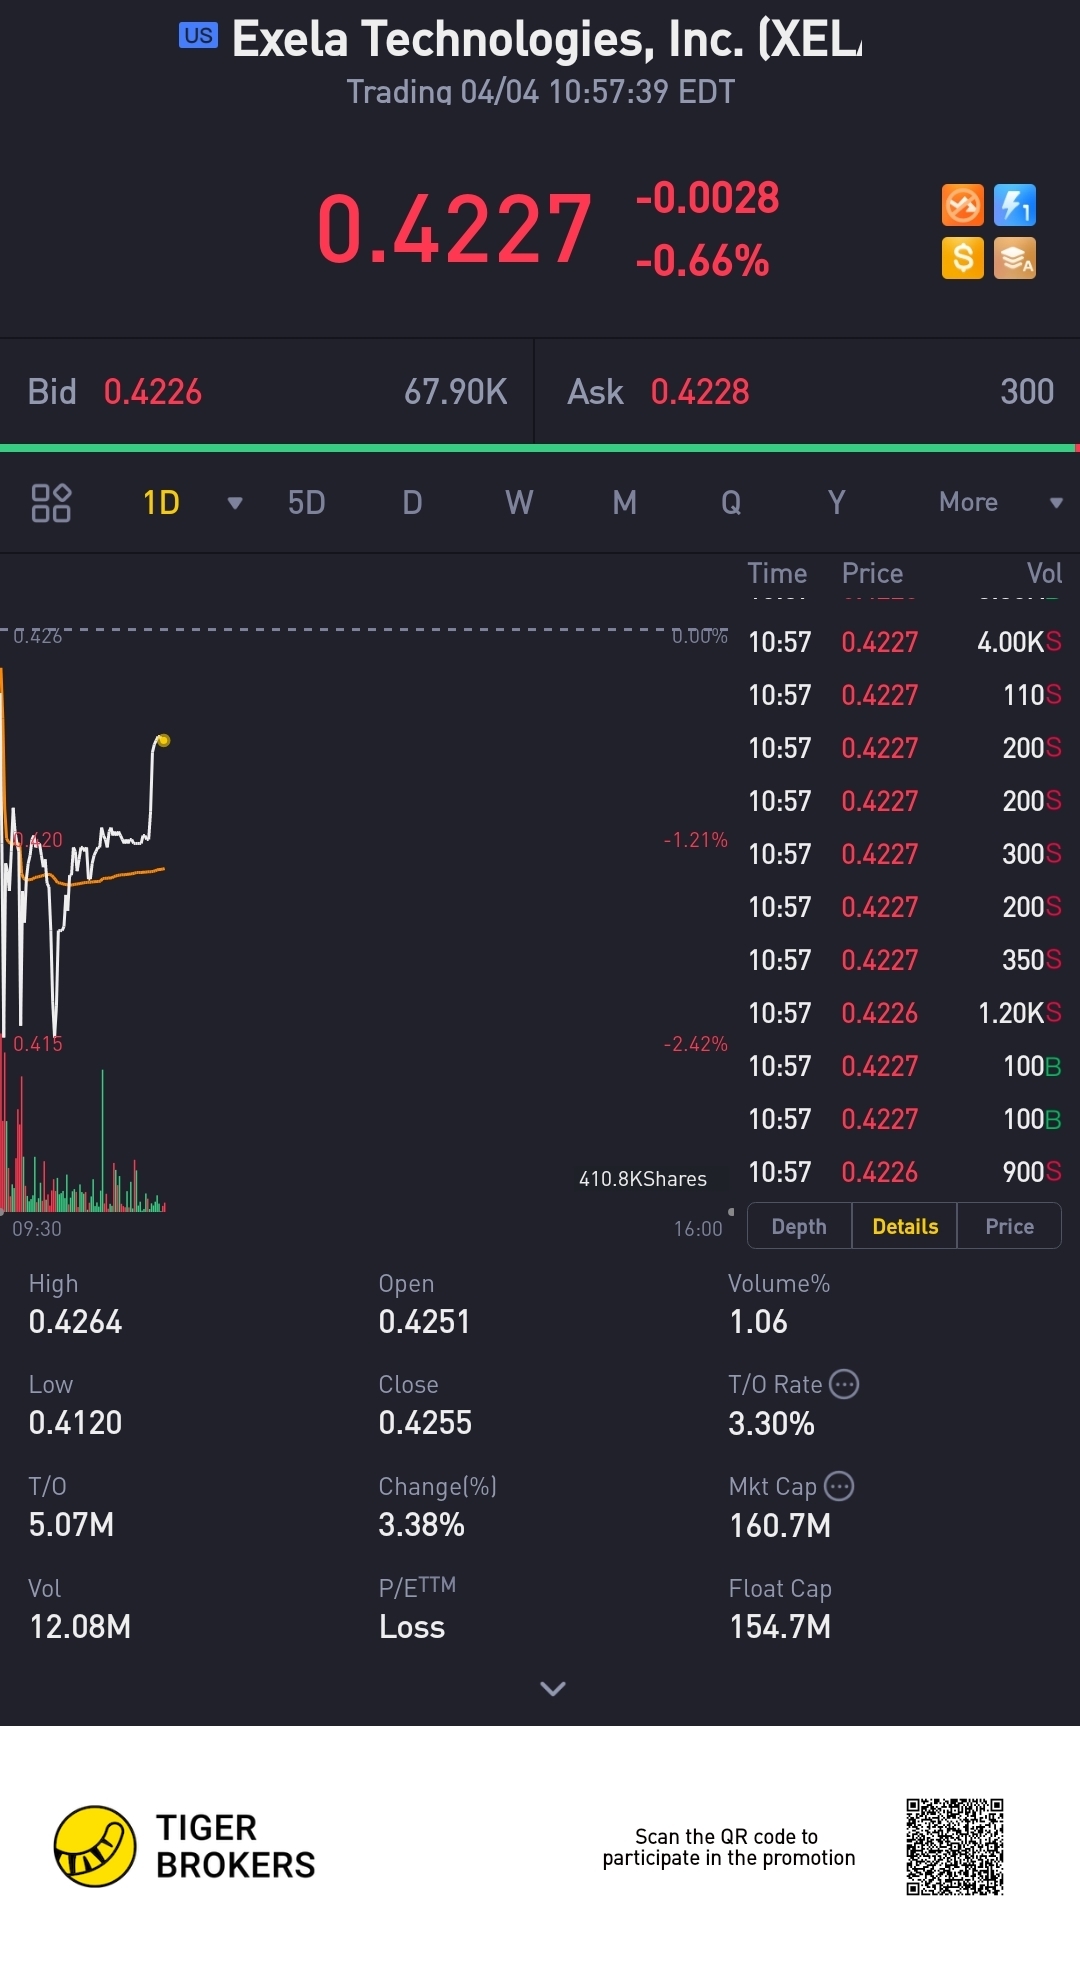Switch to the Q quarterly chart tab
Image resolution: width=1080 pixels, height=1968 pixels.
click(731, 502)
